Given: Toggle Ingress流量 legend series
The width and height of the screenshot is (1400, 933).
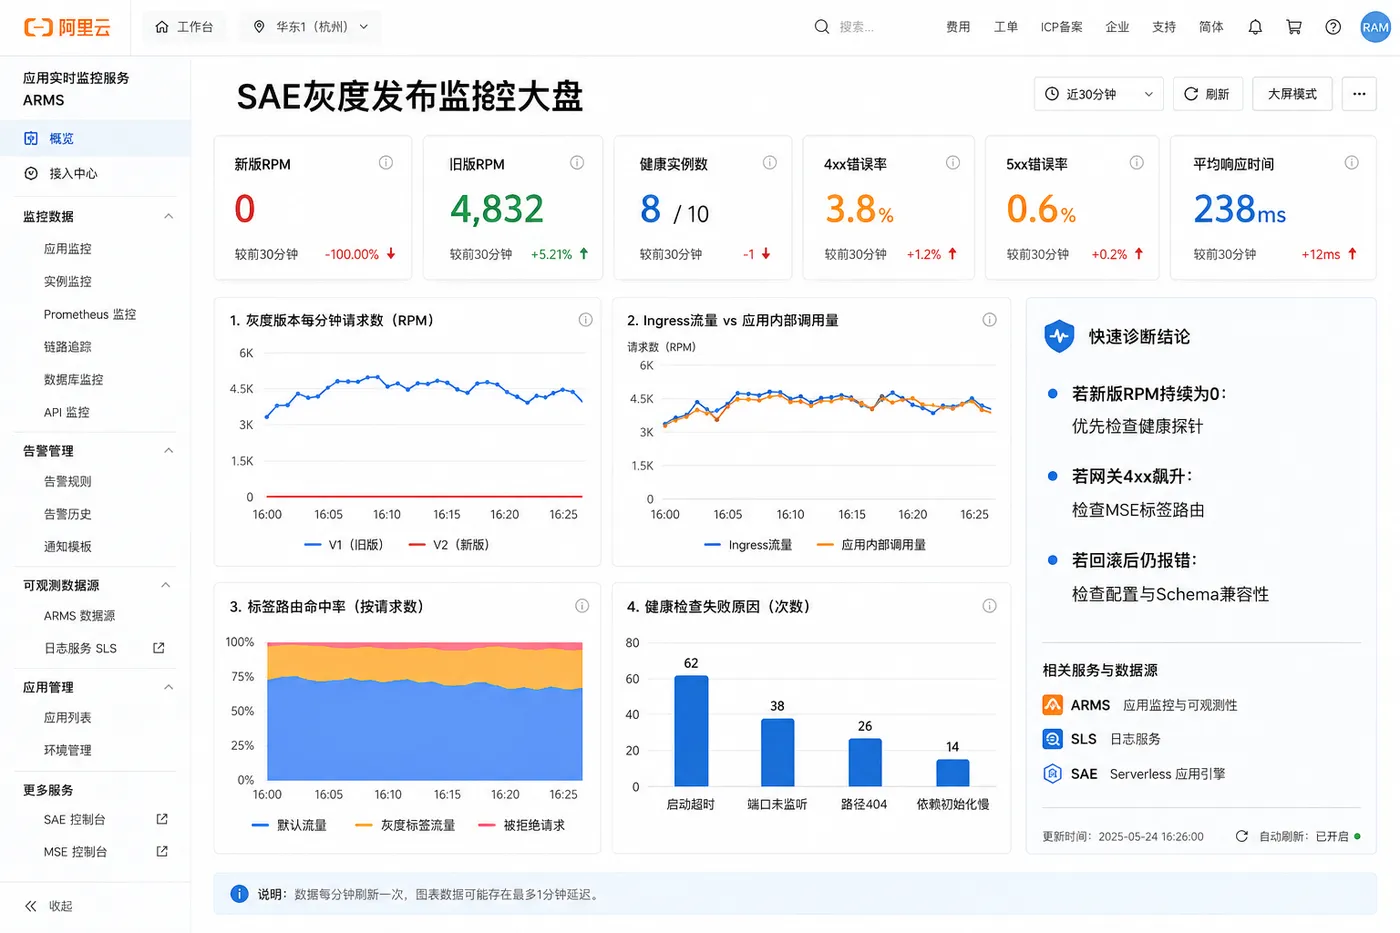Looking at the screenshot, I should point(748,545).
